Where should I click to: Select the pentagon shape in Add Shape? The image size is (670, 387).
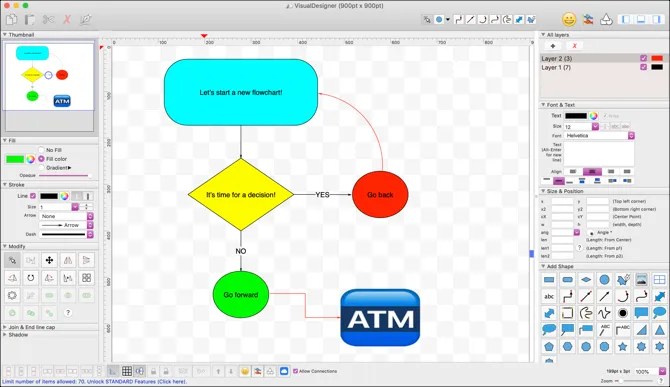pos(549,346)
